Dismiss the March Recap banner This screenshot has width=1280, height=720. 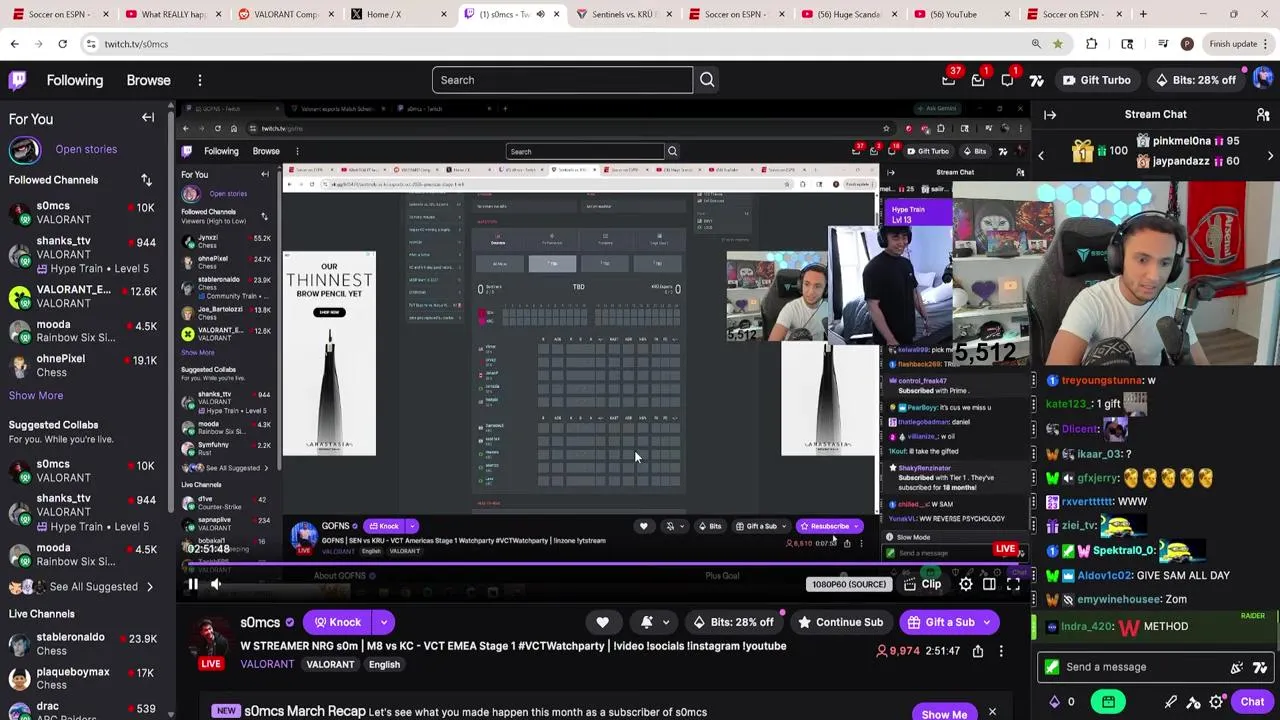coord(992,712)
